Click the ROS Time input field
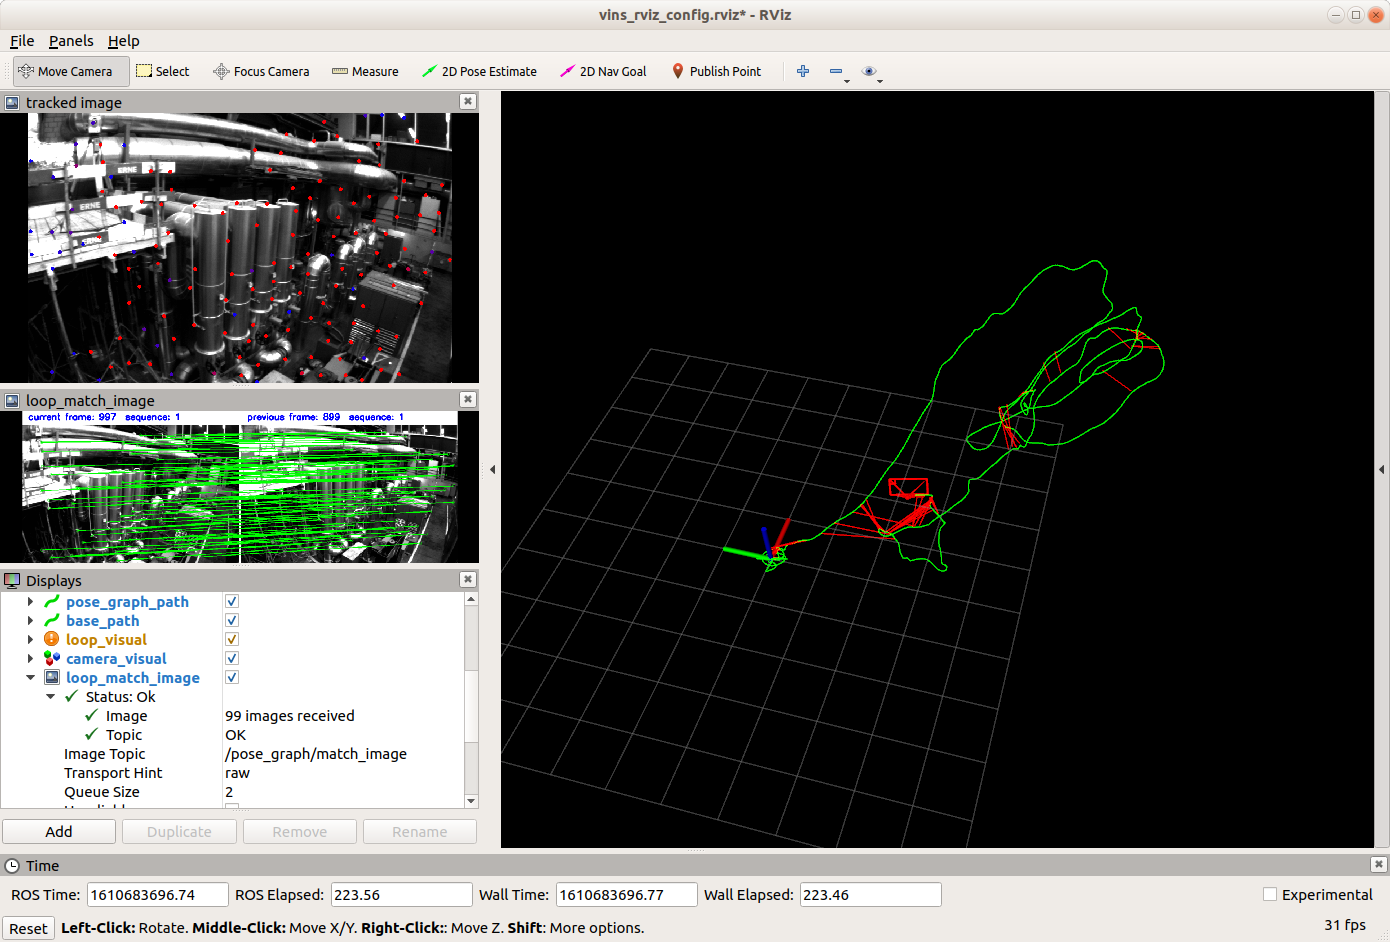 (157, 895)
